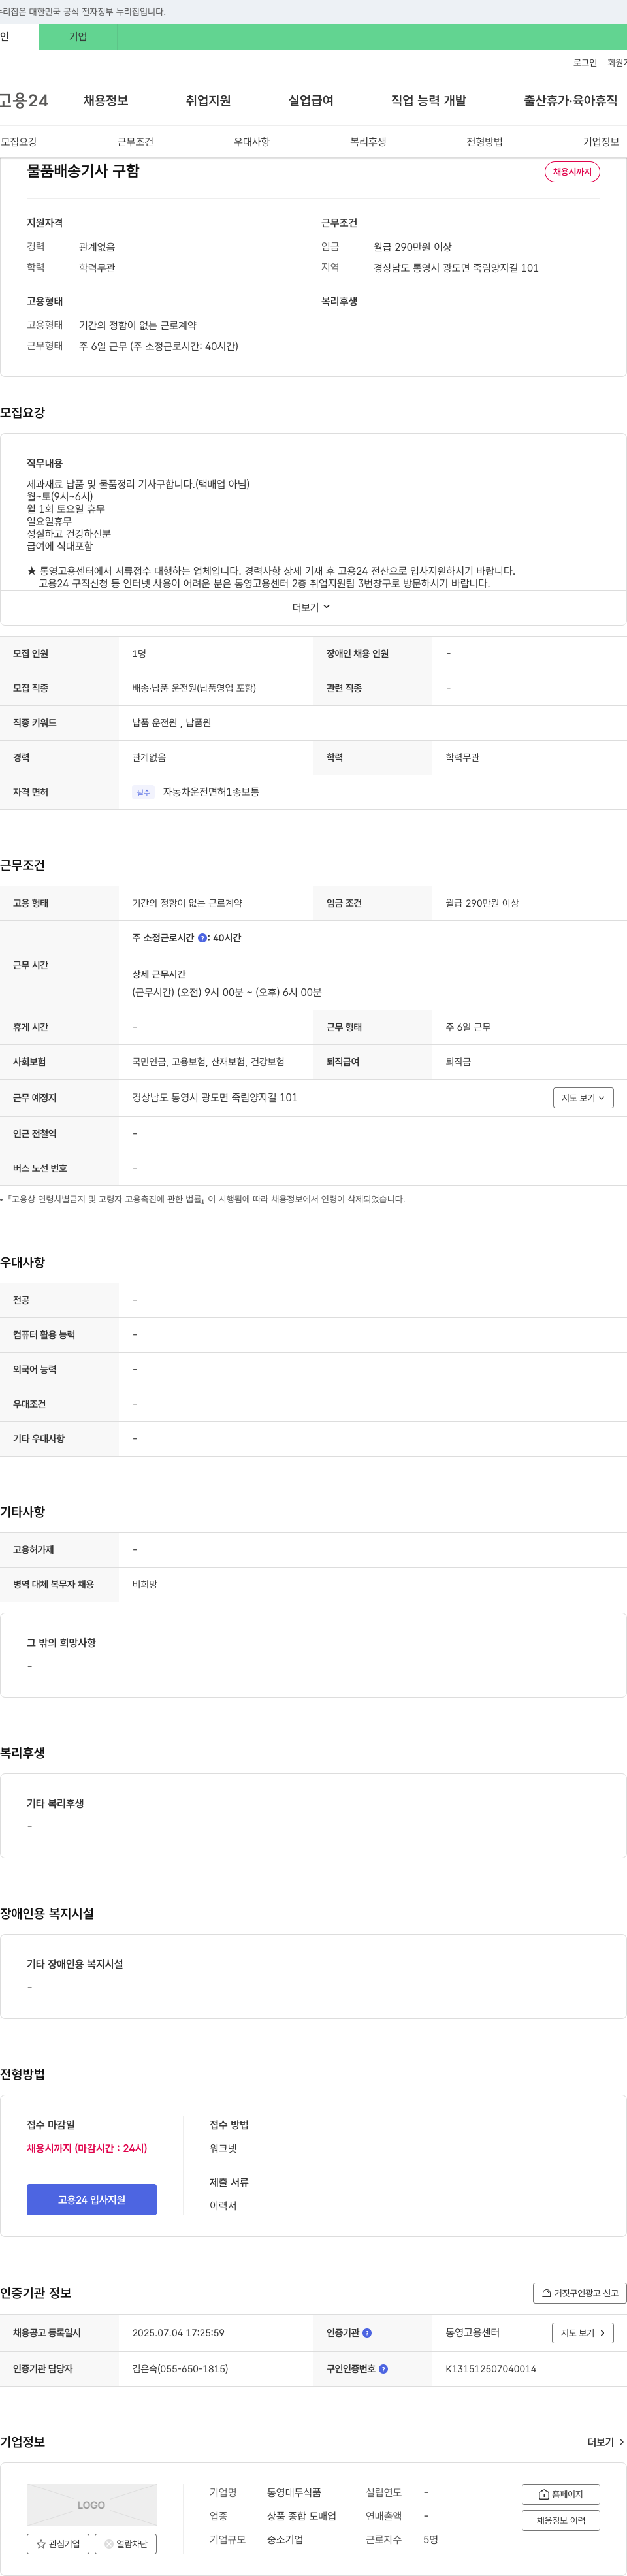Switch to the 기업 tab
Image resolution: width=627 pixels, height=2576 pixels.
[78, 37]
